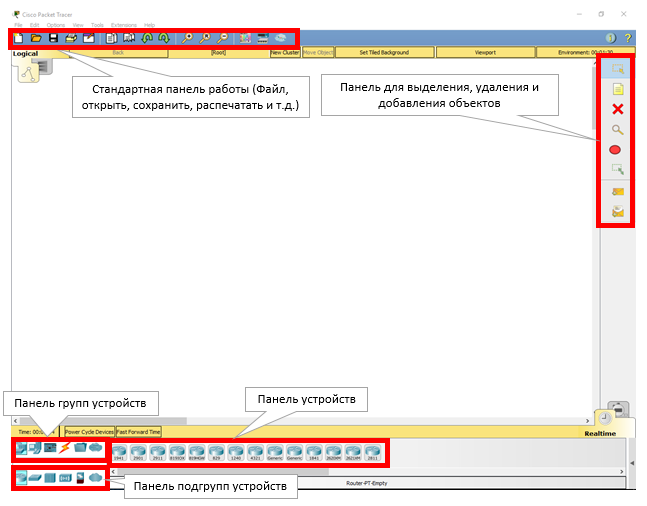Choose the Security subgroup icon
Viewport: 647px width, 506px height.
coord(80,478)
